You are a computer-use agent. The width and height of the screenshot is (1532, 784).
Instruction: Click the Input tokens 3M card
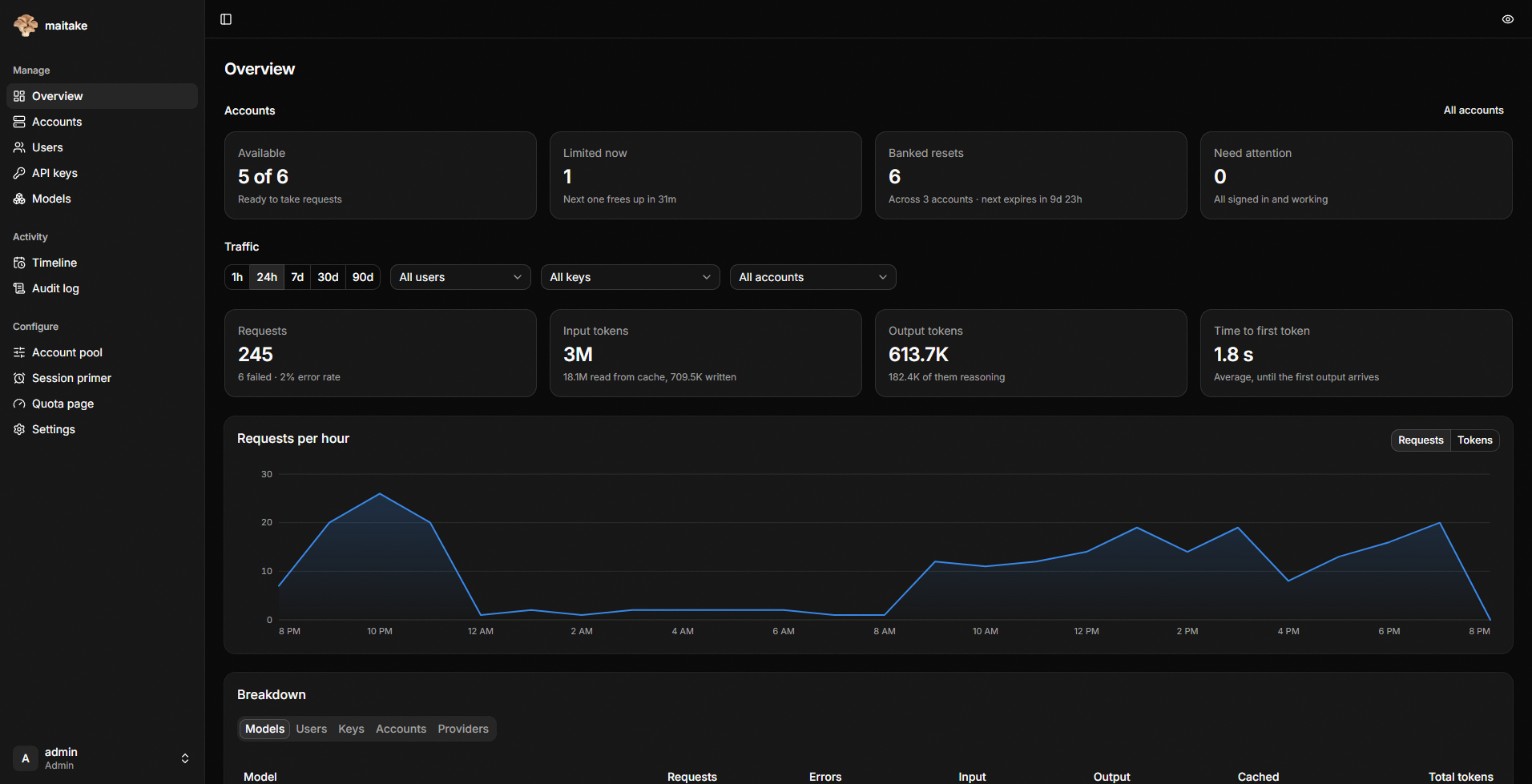point(705,353)
